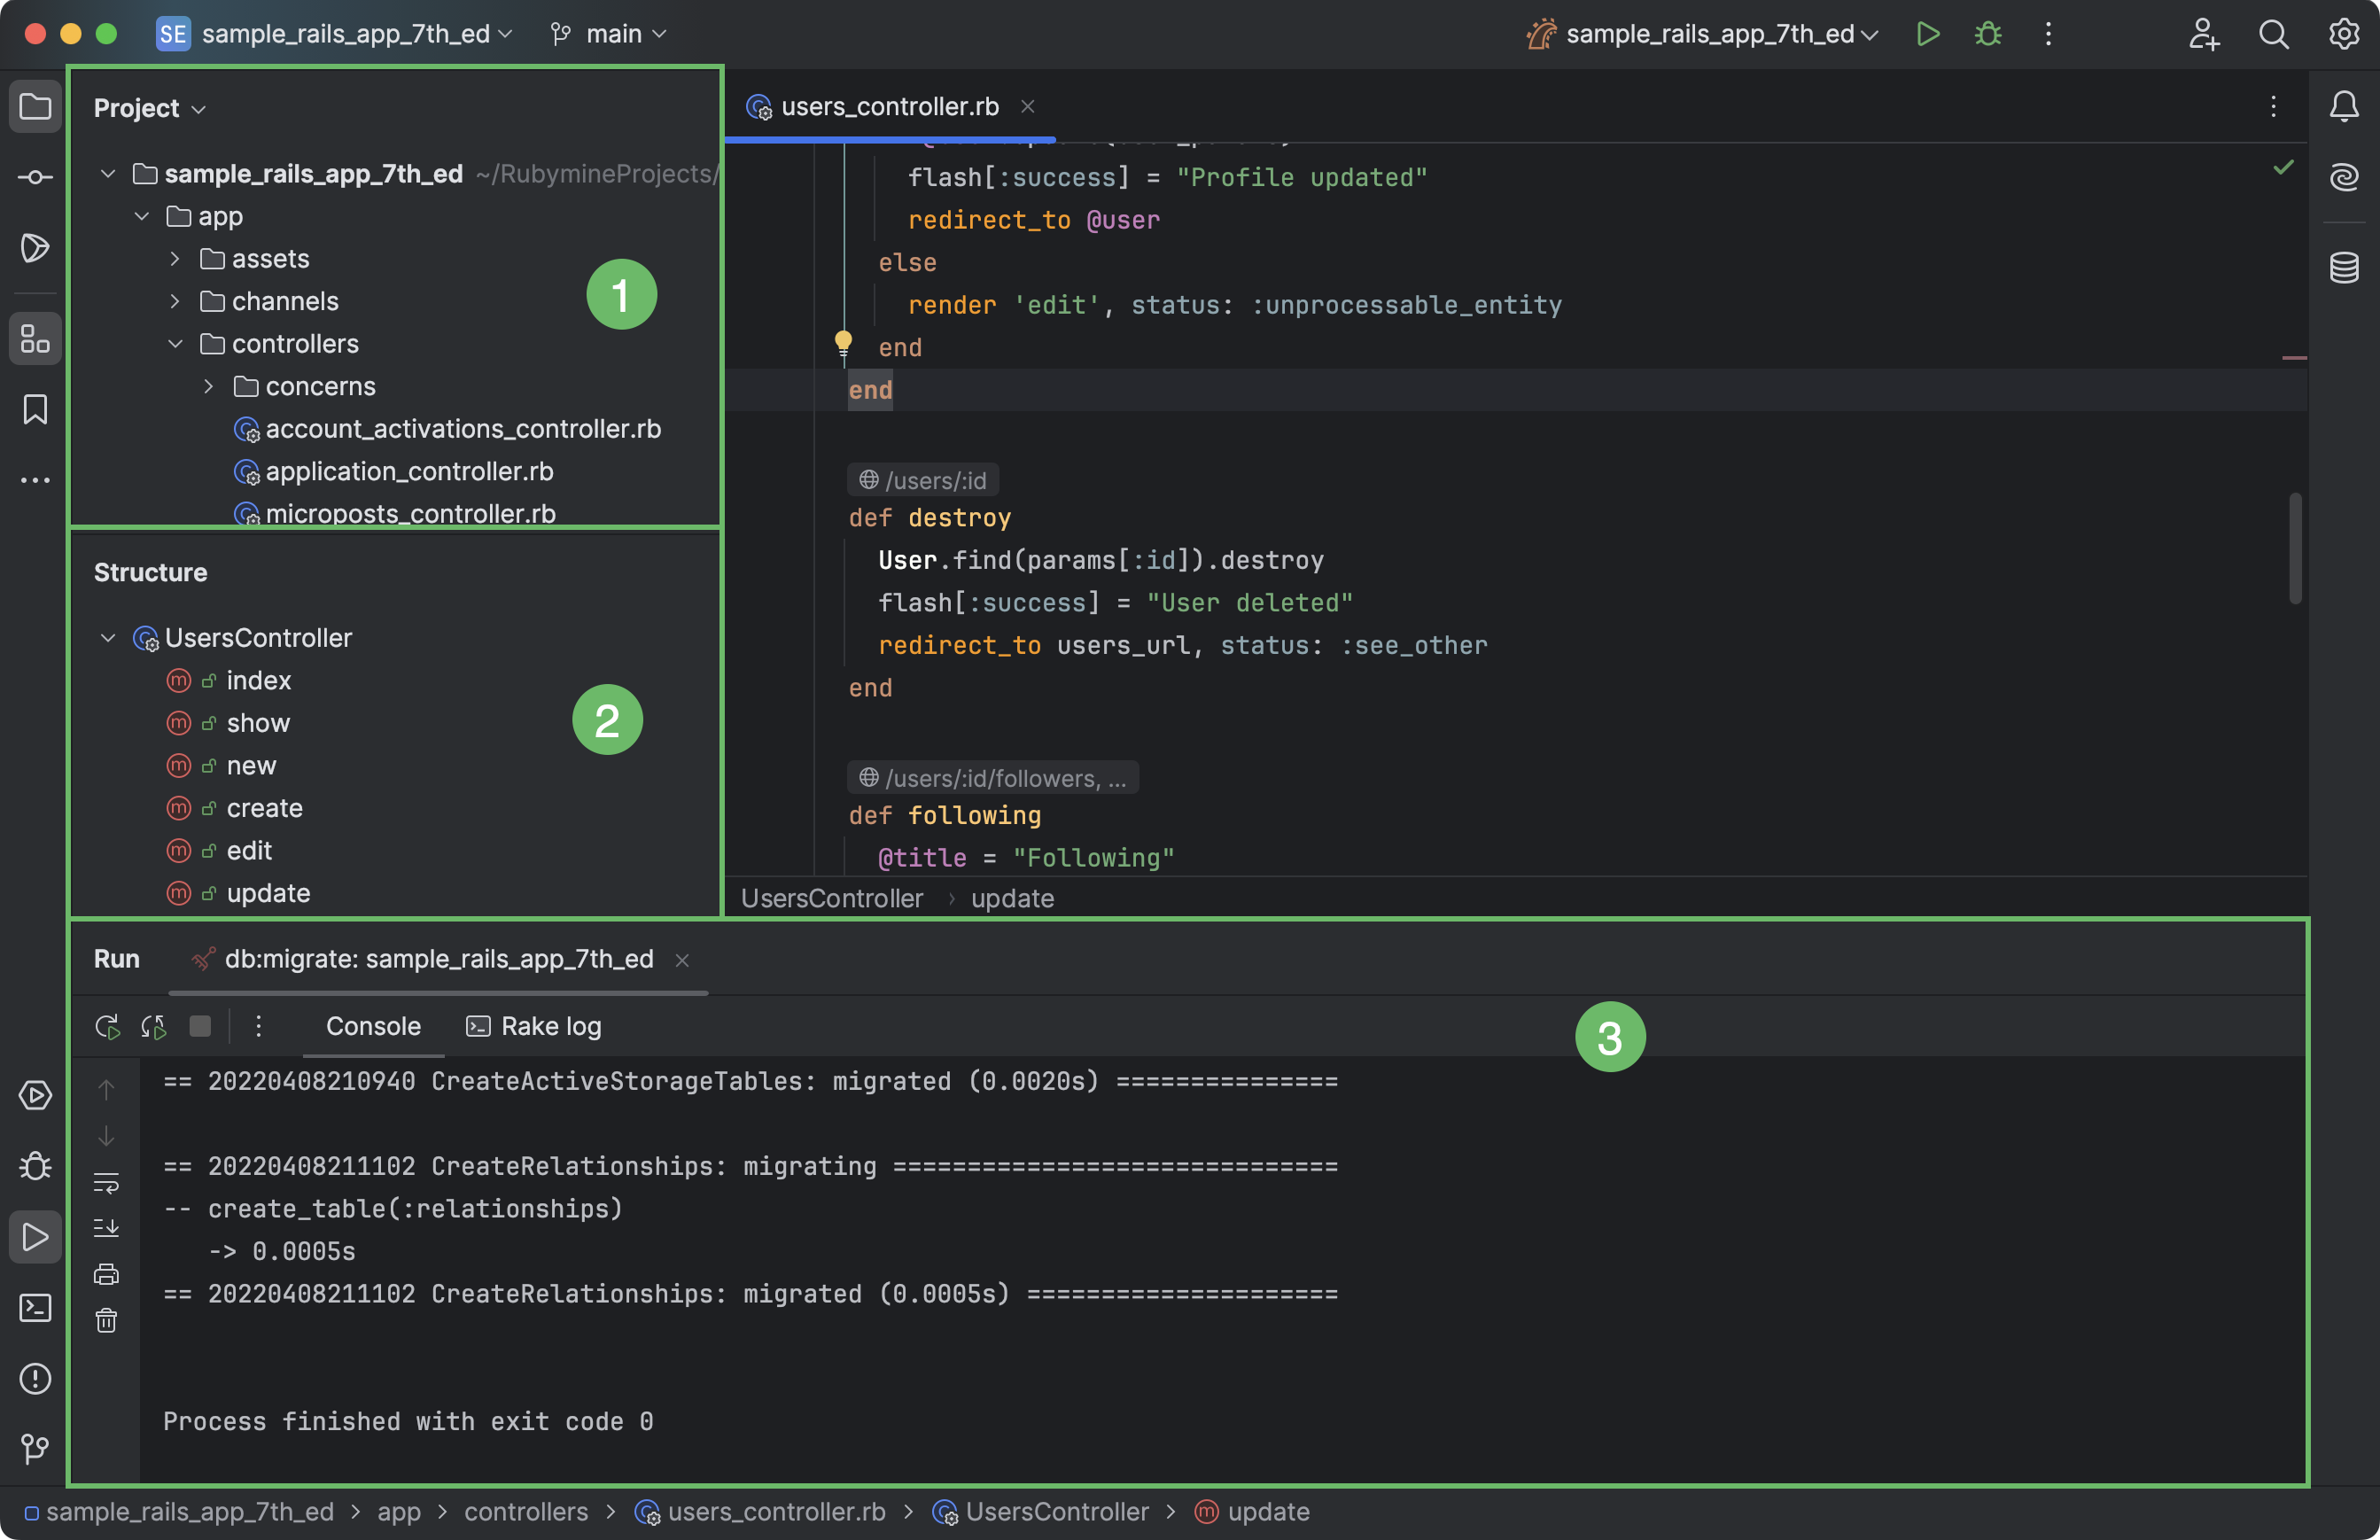The width and height of the screenshot is (2380, 1540).
Task: Toggle scroll to end in console
Action: (106, 1227)
